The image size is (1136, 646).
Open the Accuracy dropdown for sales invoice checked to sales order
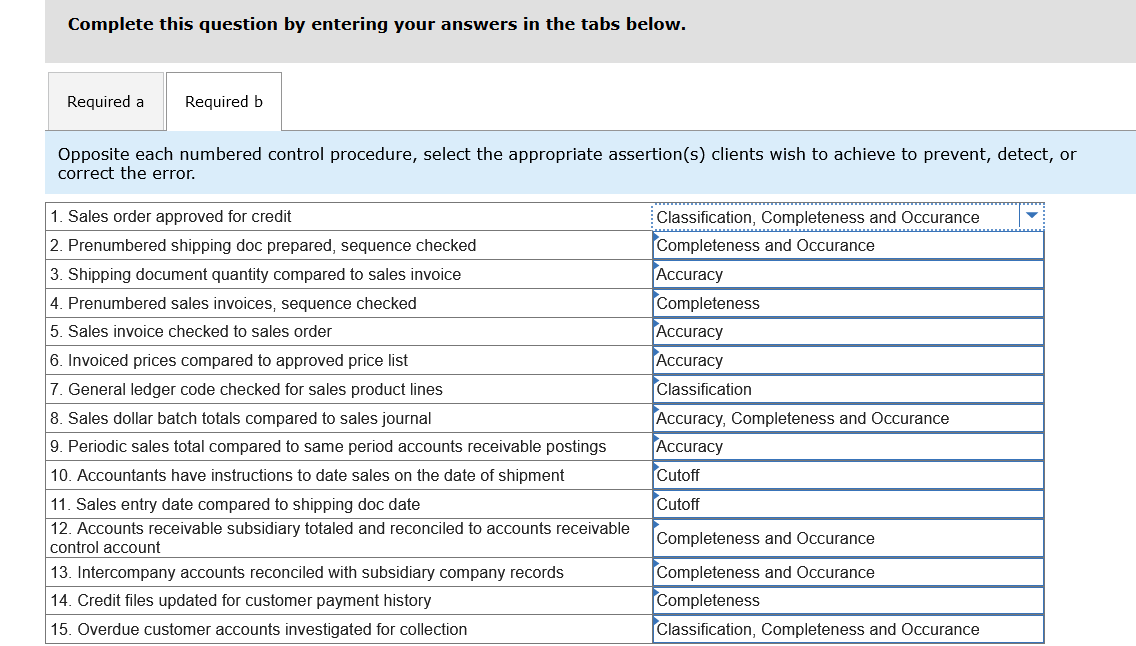[x=848, y=331]
